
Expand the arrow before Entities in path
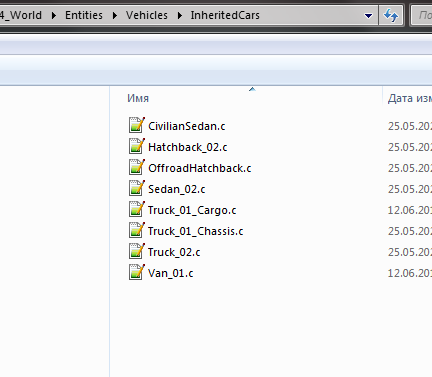click(53, 15)
